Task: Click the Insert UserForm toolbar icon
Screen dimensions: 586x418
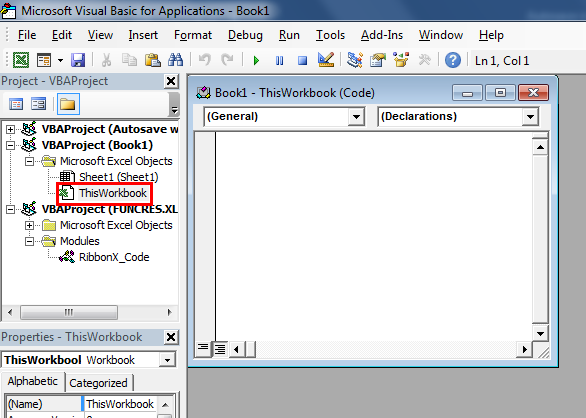Action: 44,60
